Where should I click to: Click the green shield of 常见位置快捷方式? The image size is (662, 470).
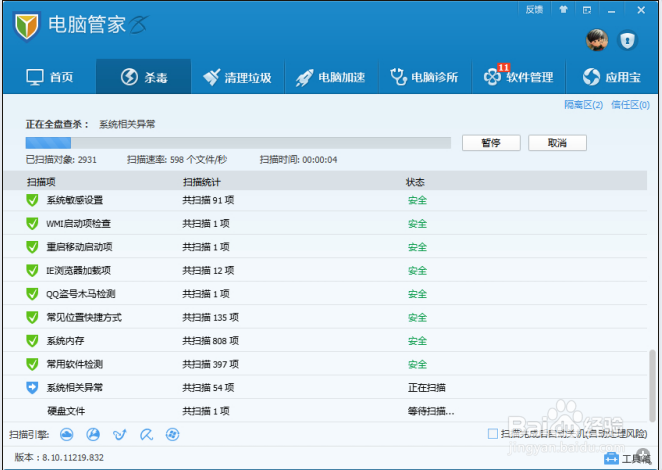pyautogui.click(x=32, y=317)
